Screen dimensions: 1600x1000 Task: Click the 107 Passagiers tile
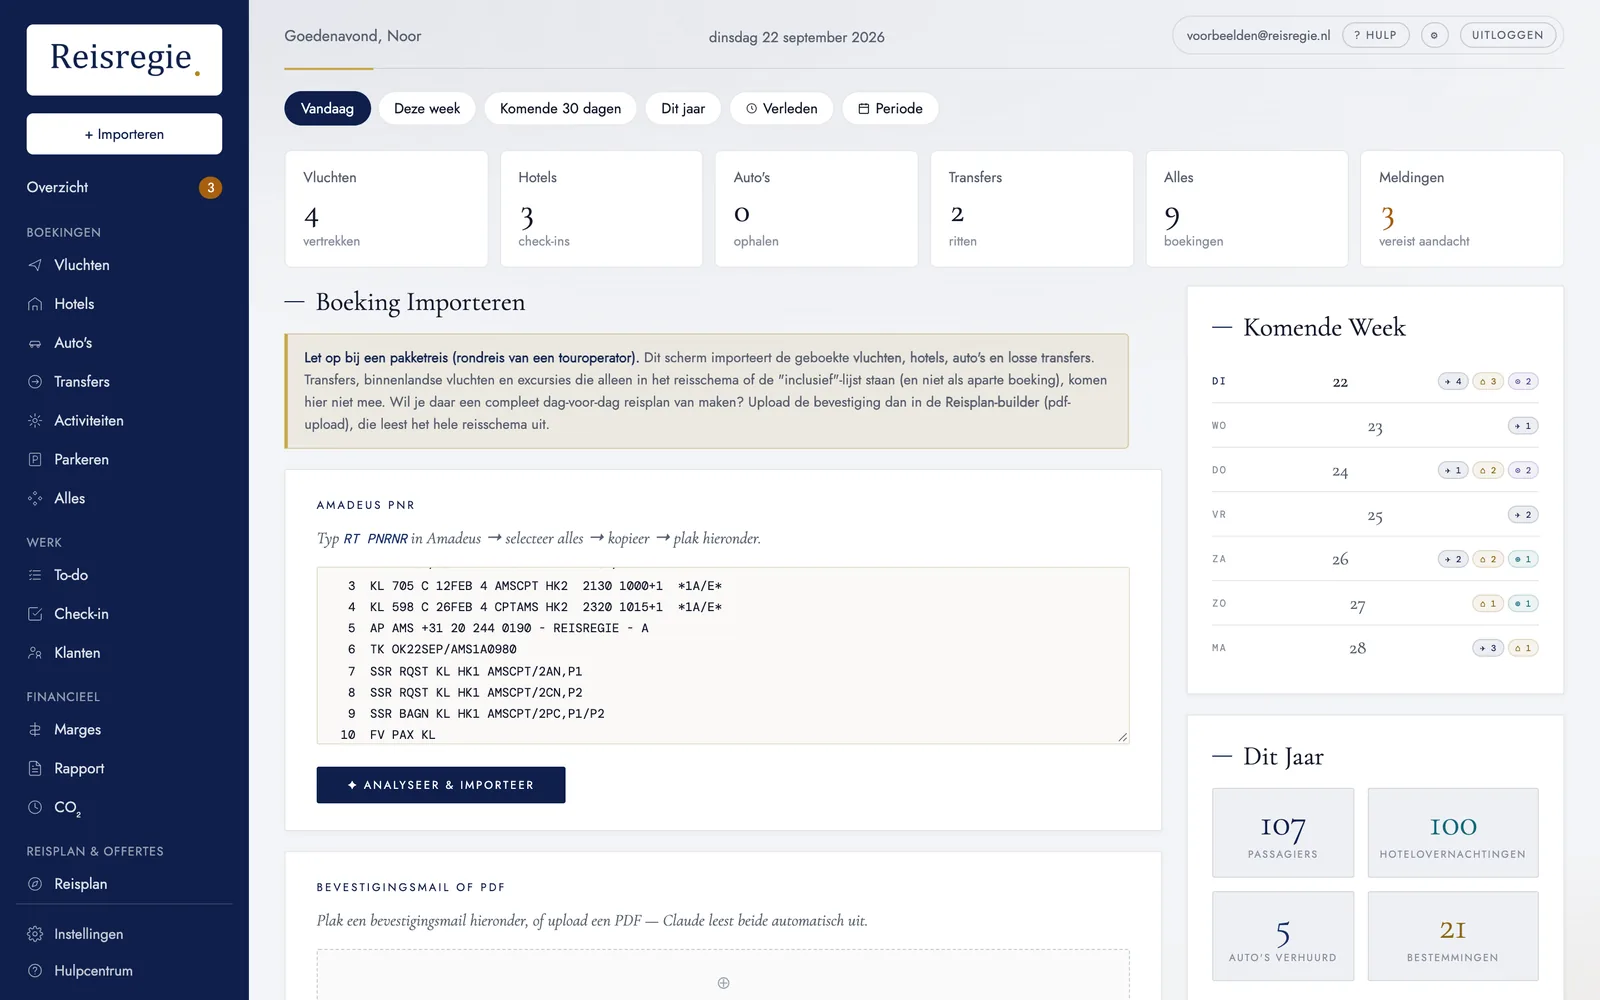coord(1283,833)
